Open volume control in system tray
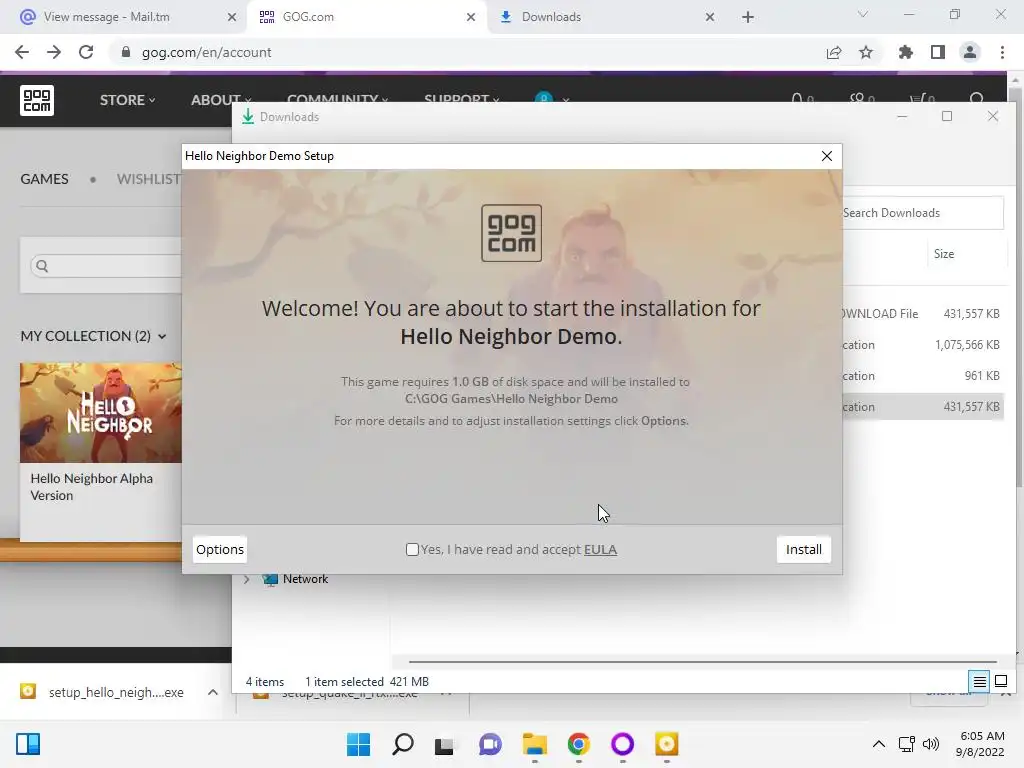Viewport: 1024px width, 768px height. click(x=931, y=744)
